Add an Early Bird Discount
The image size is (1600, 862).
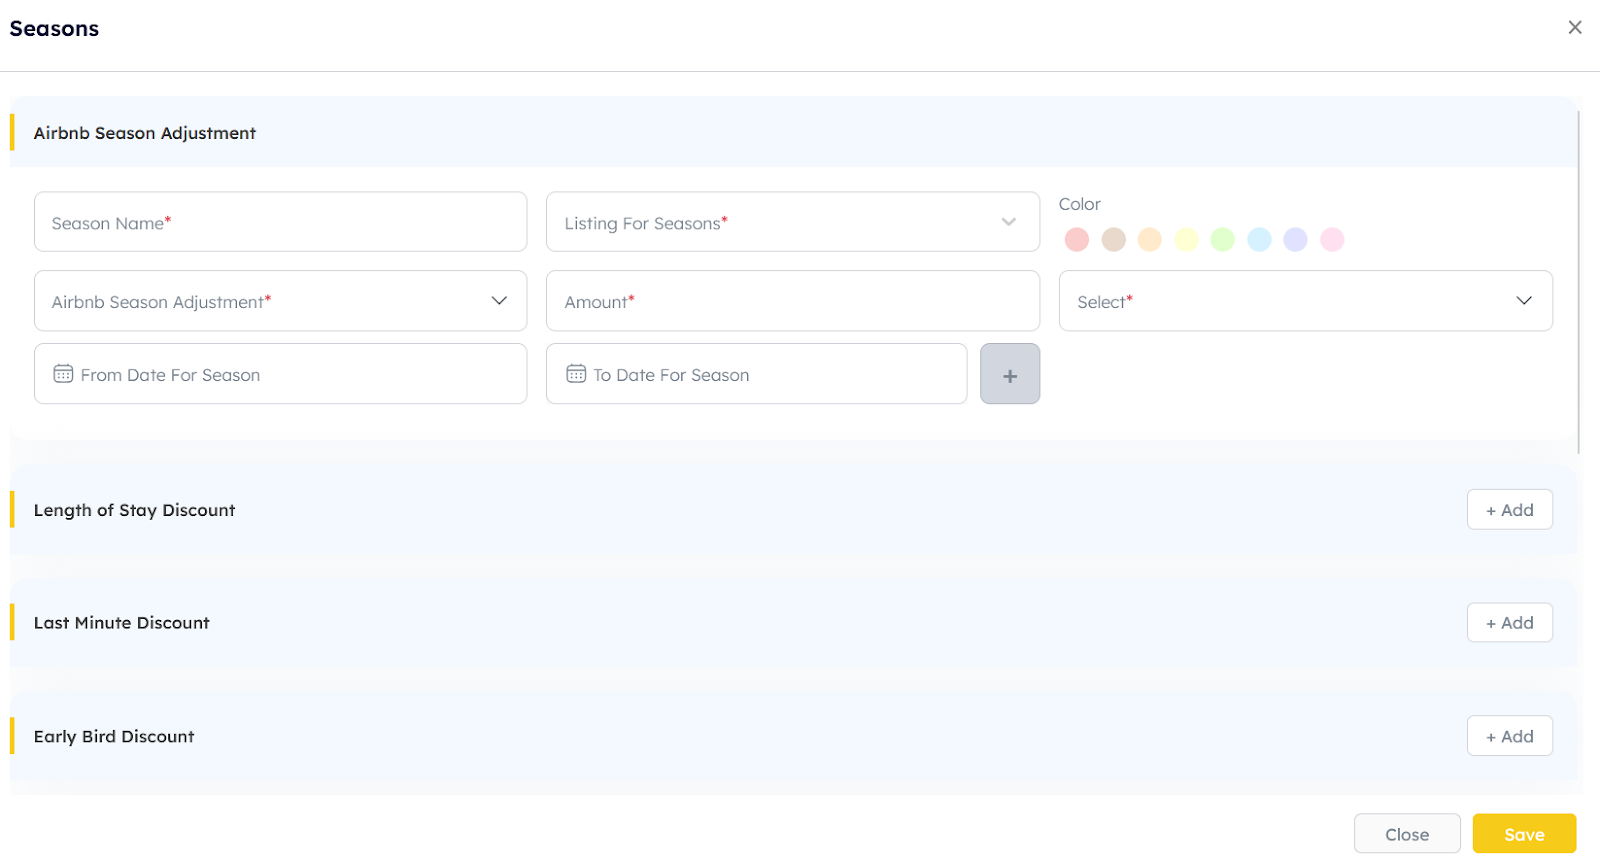pos(1510,736)
